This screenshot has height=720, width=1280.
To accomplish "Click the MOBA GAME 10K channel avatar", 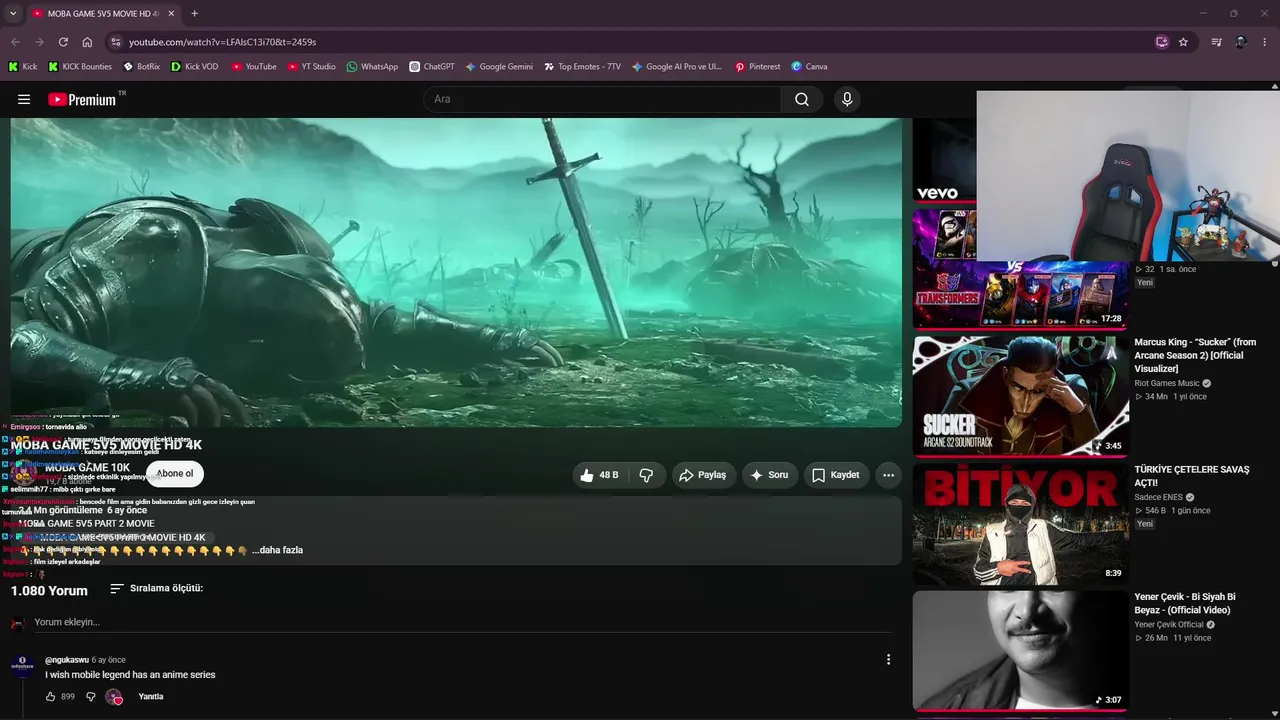I will click(x=23, y=474).
